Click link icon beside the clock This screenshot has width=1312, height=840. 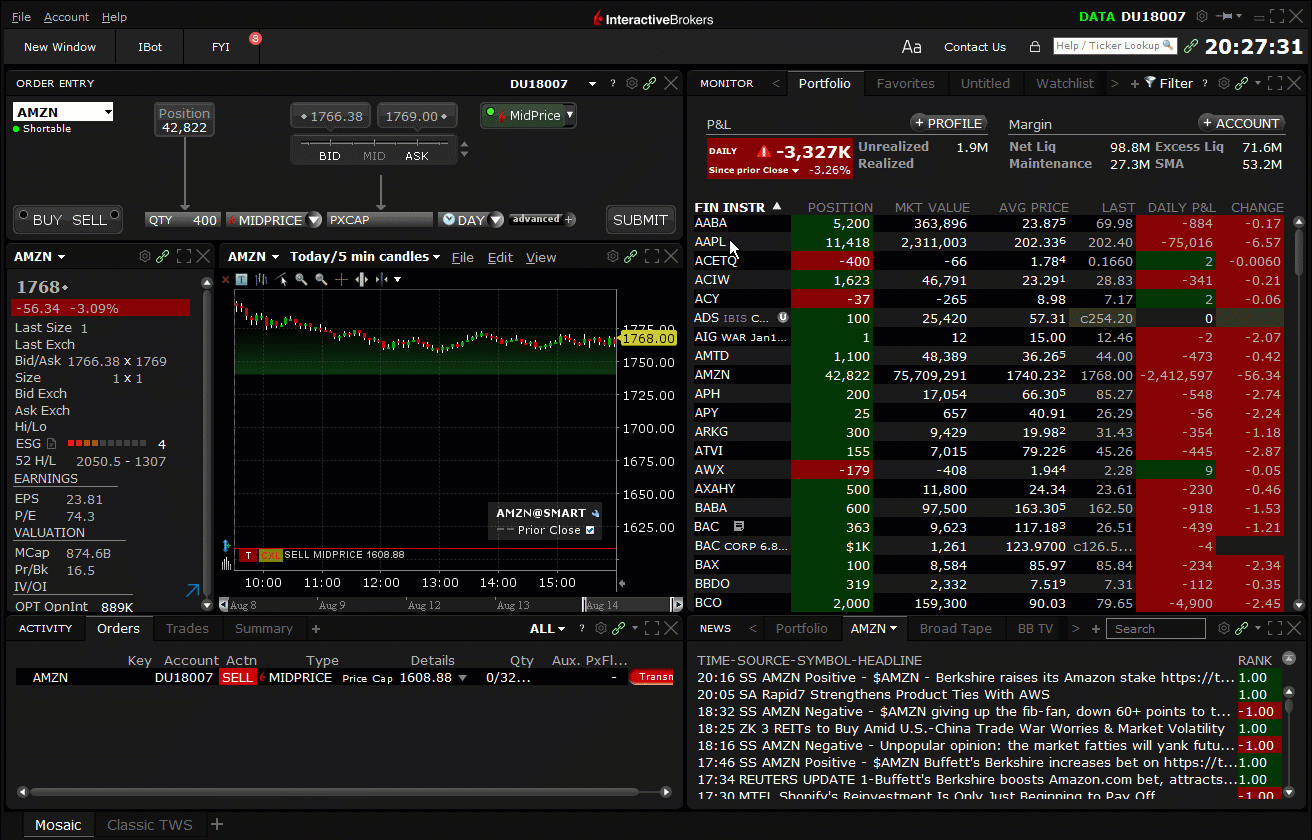[1191, 46]
